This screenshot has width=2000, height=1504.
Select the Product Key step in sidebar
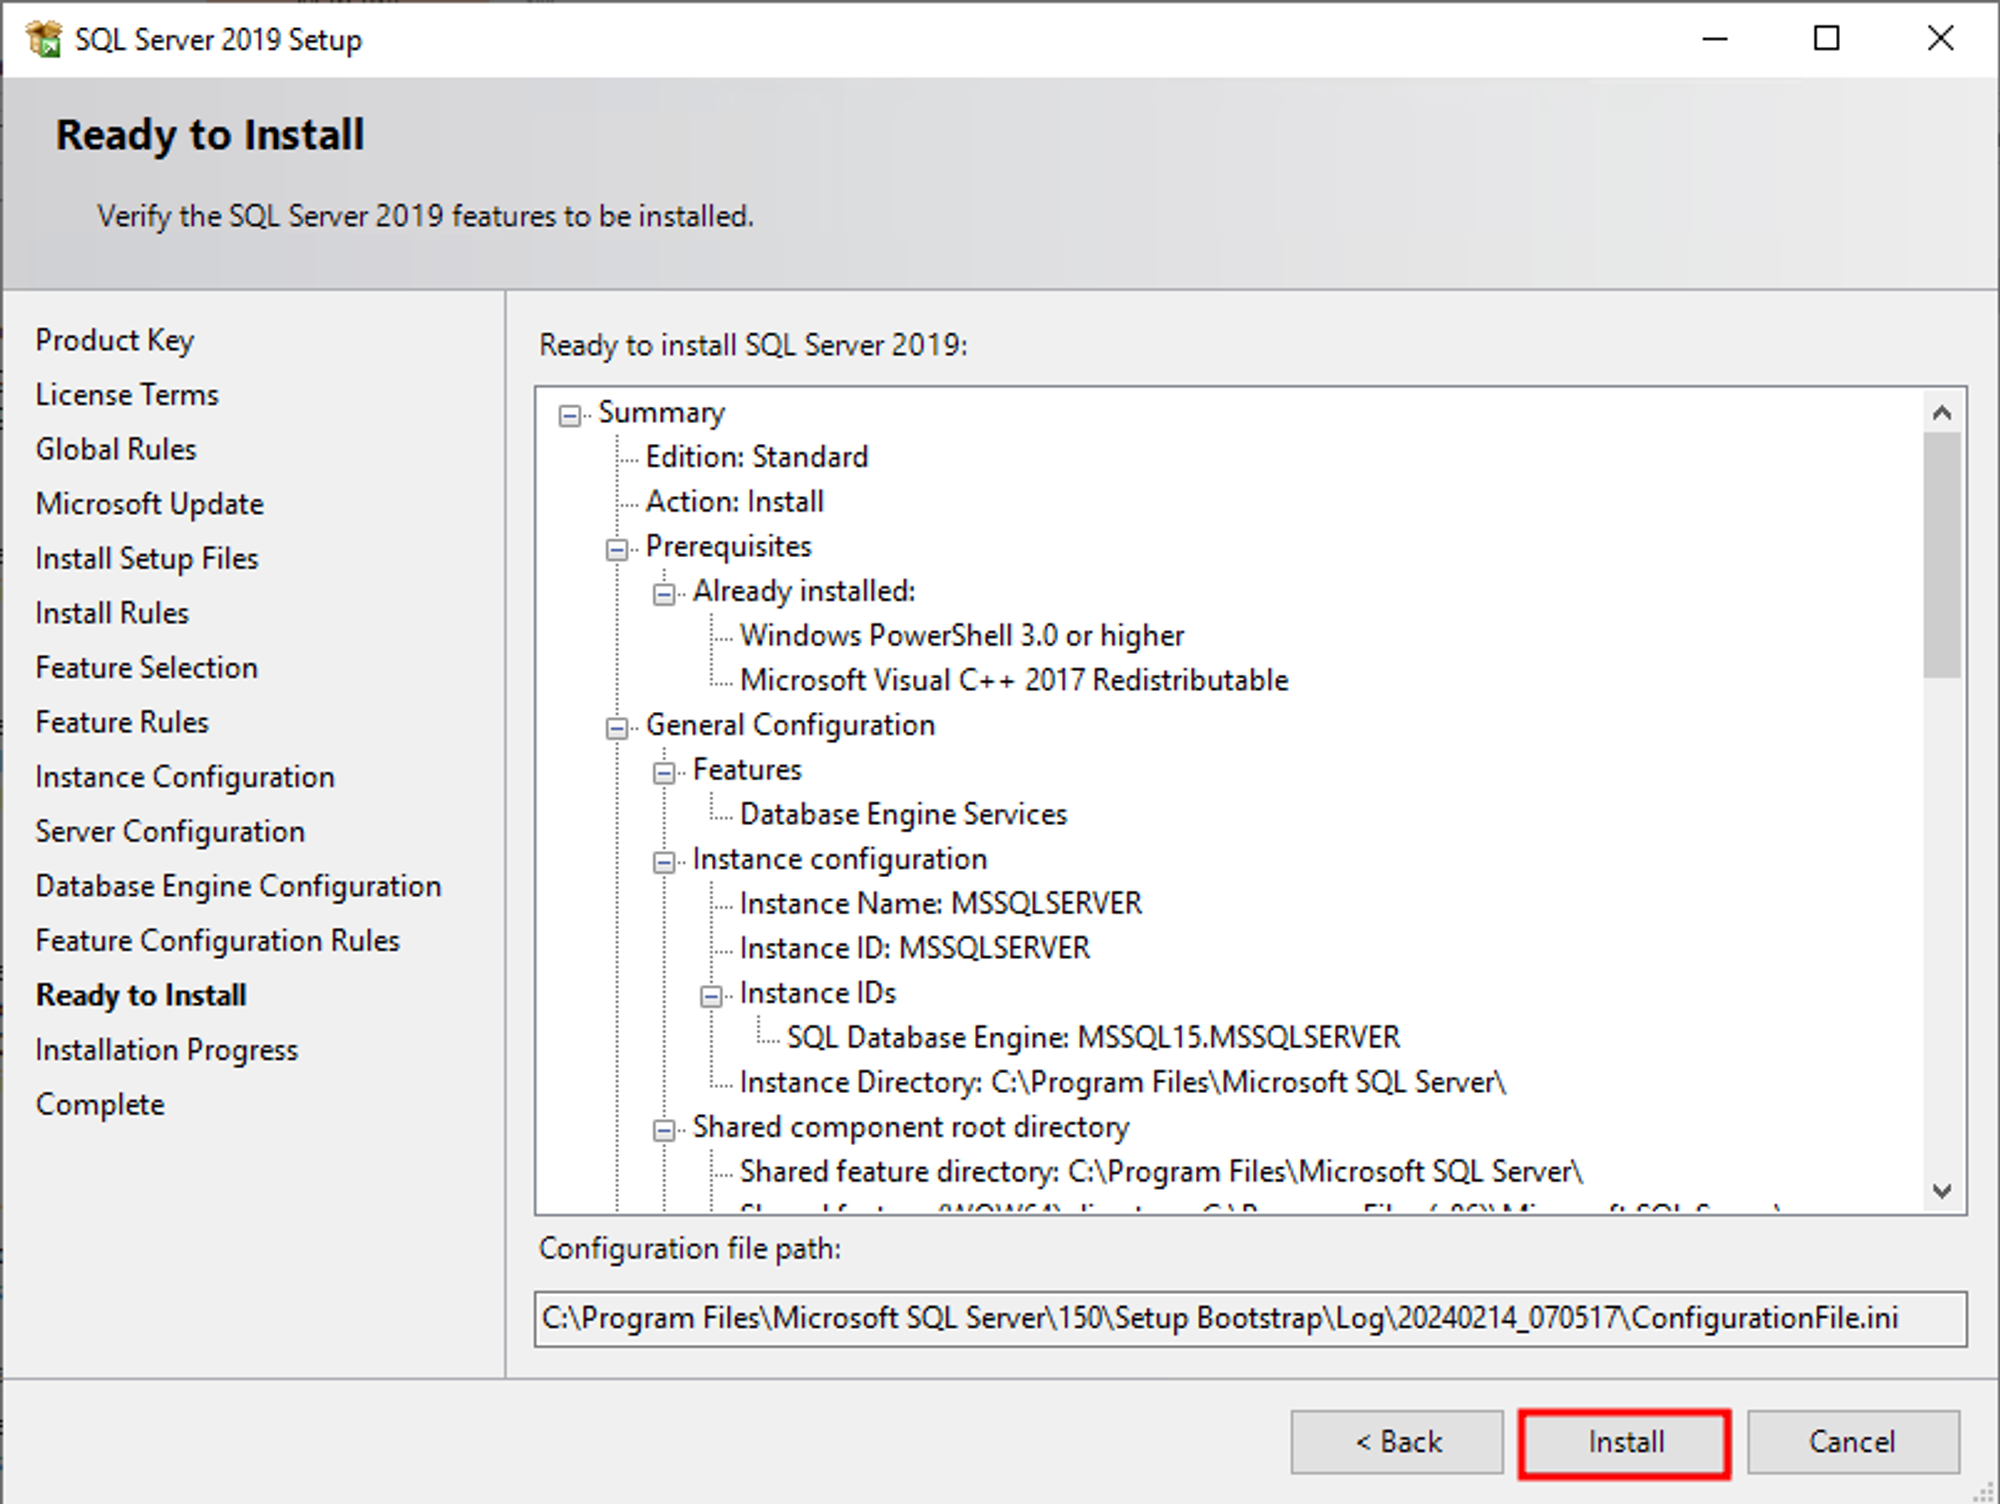coord(114,340)
